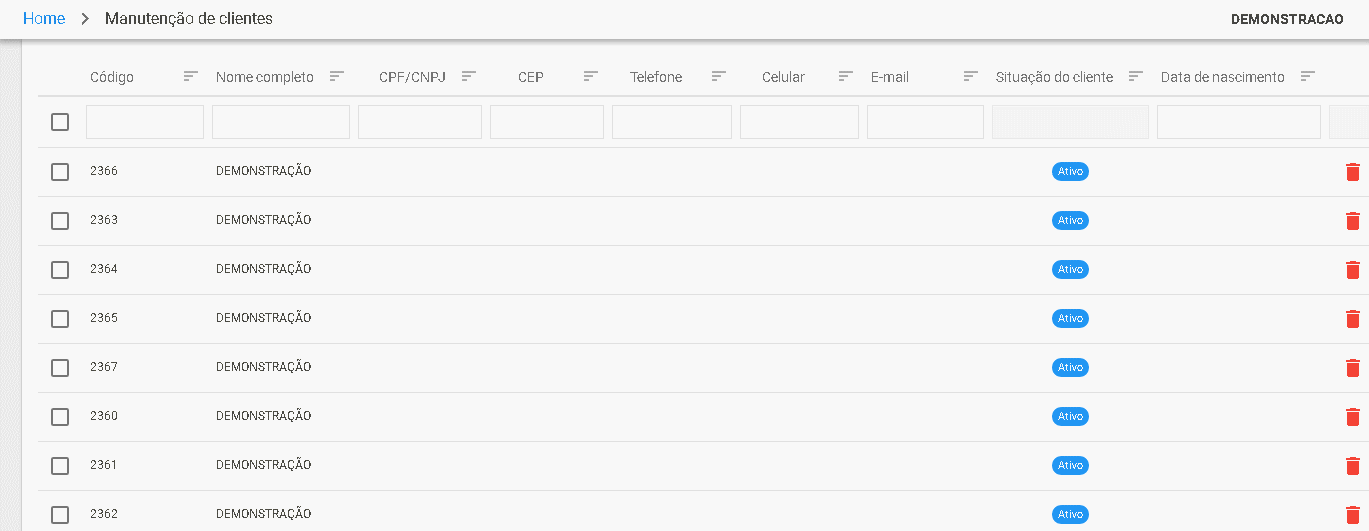This screenshot has width=1369, height=531.
Task: Click sort icon beside Data de nascimento
Action: (x=1308, y=76)
